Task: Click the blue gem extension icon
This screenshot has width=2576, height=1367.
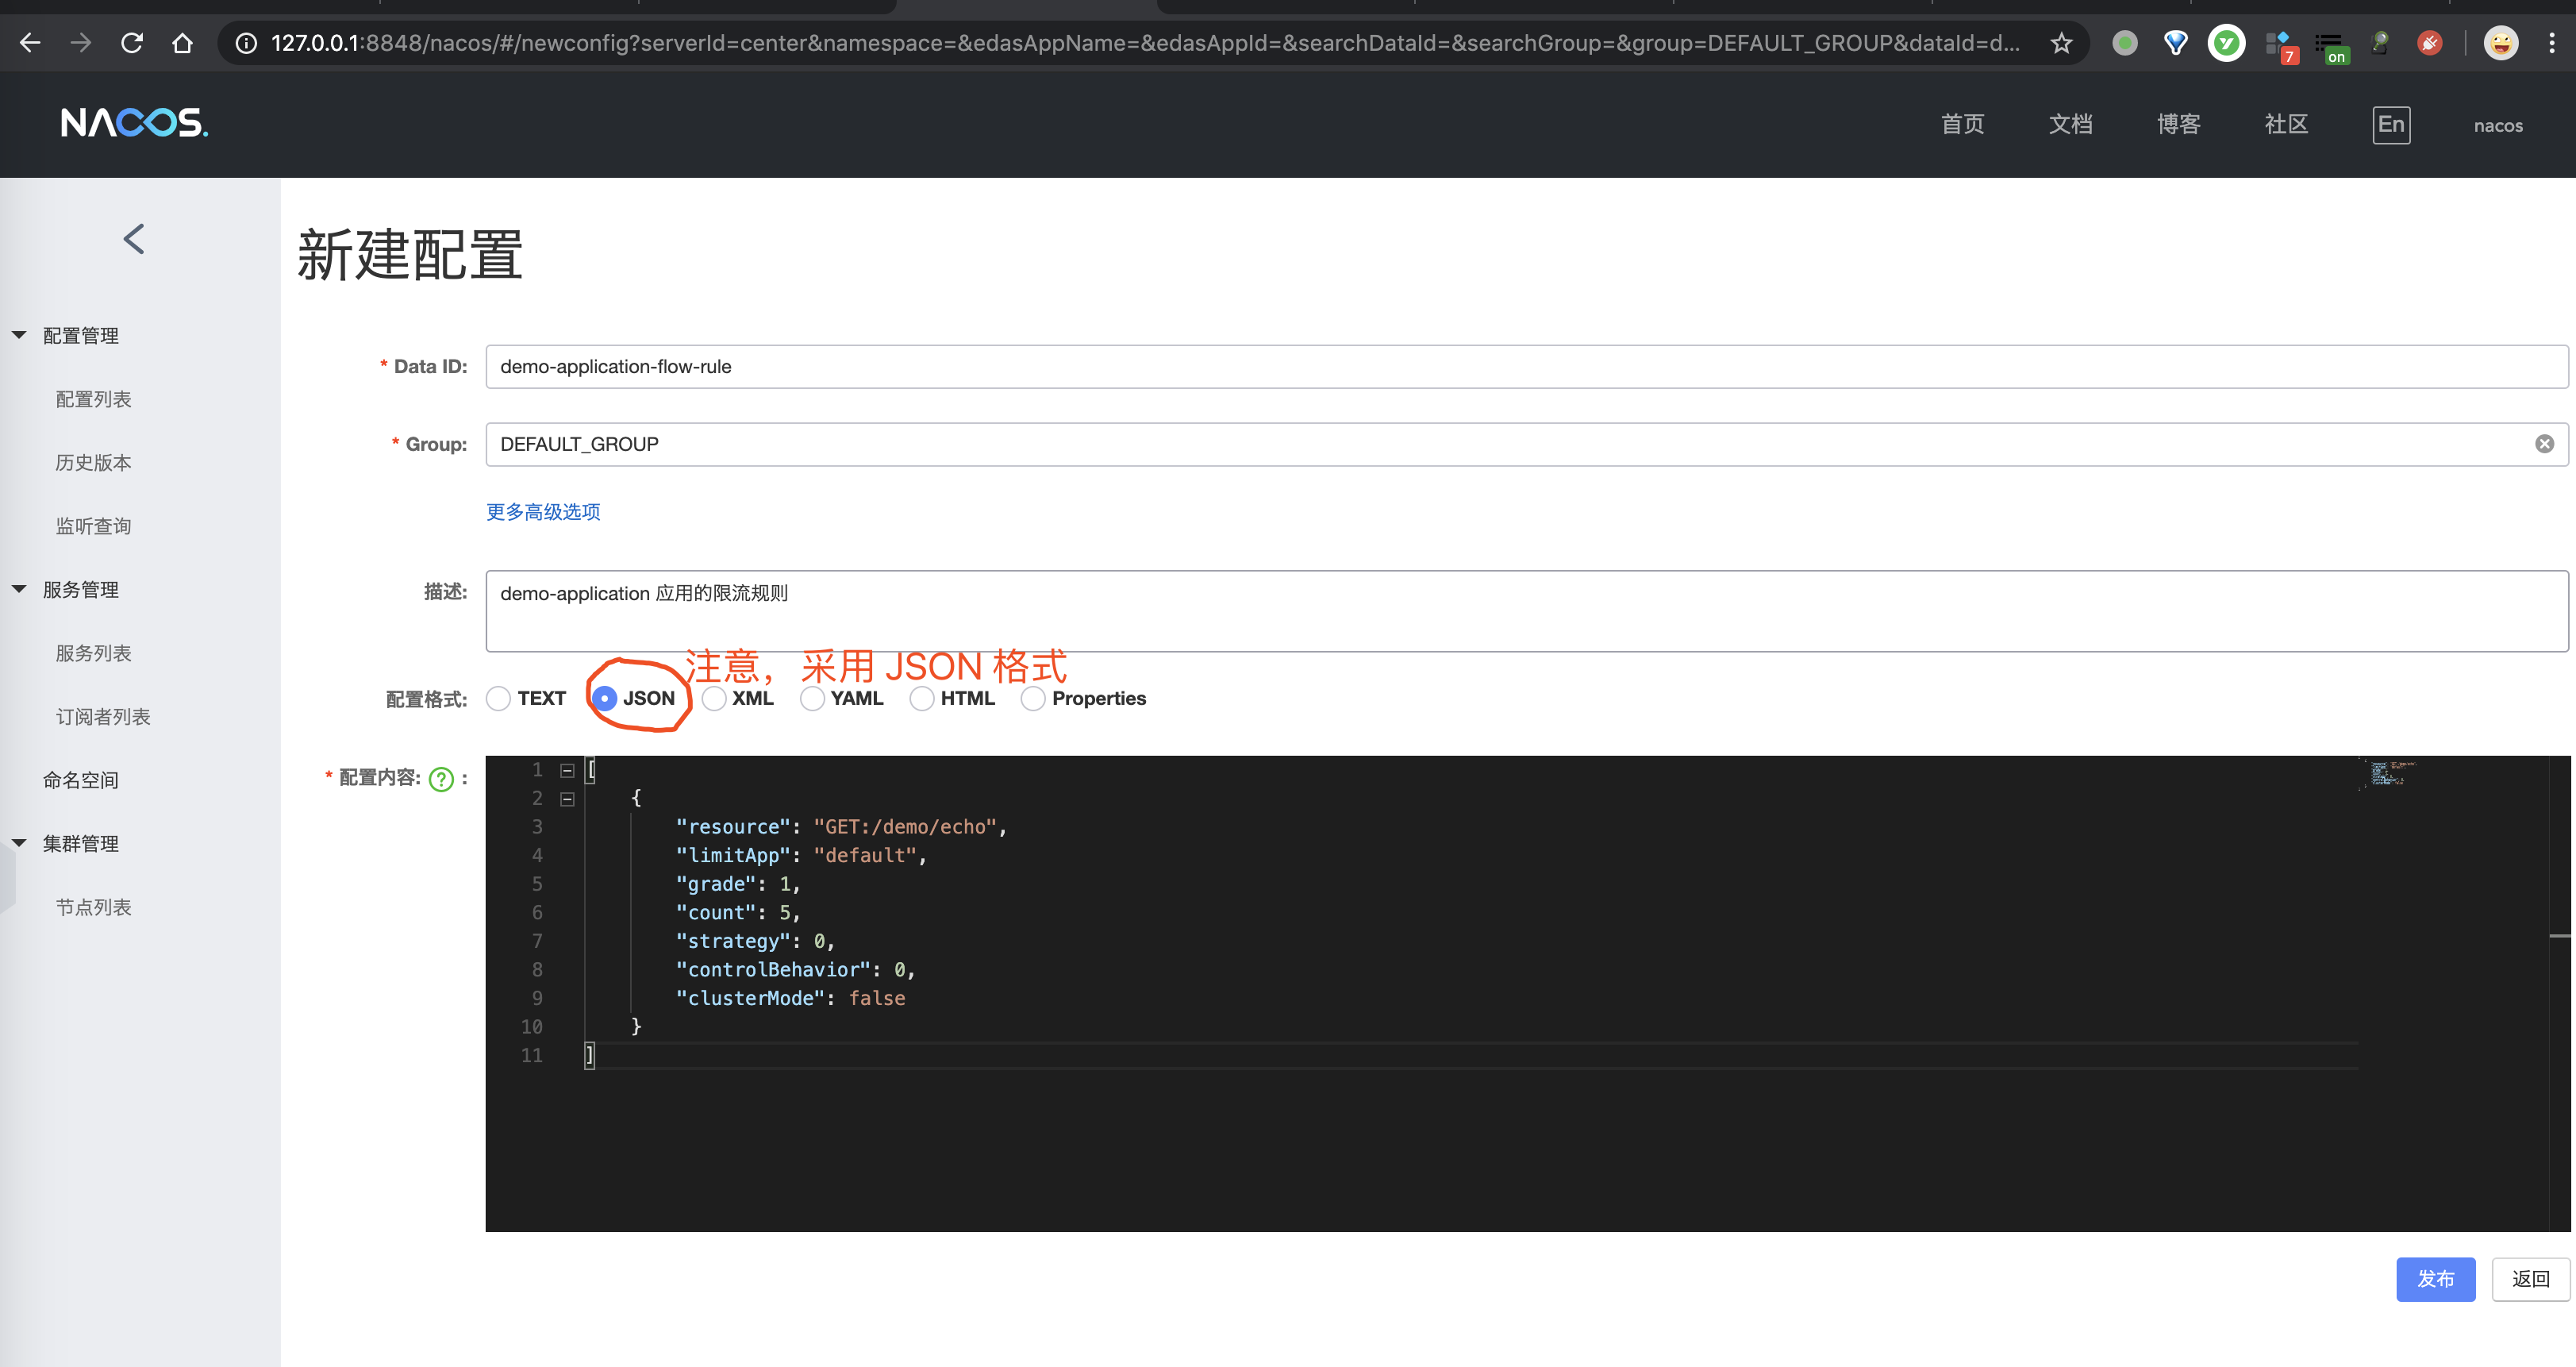Action: [x=2175, y=43]
